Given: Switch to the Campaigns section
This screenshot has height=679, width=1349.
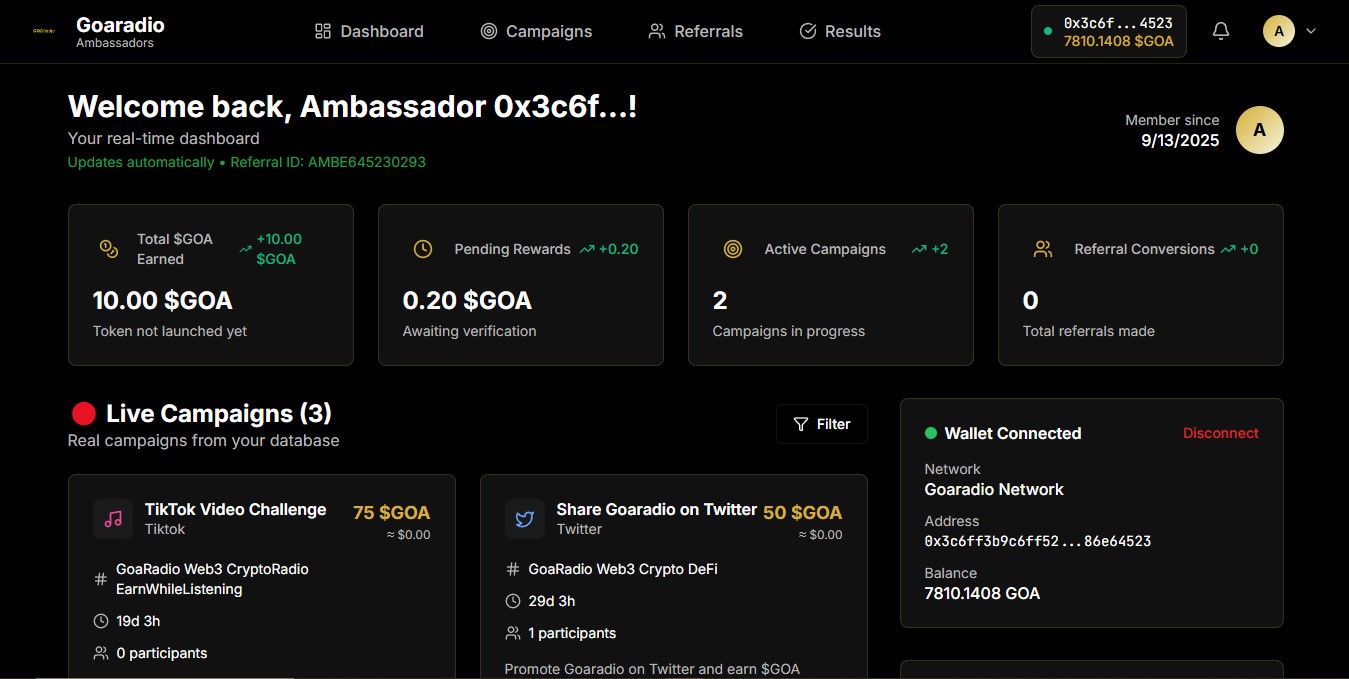Looking at the screenshot, I should pyautogui.click(x=537, y=31).
